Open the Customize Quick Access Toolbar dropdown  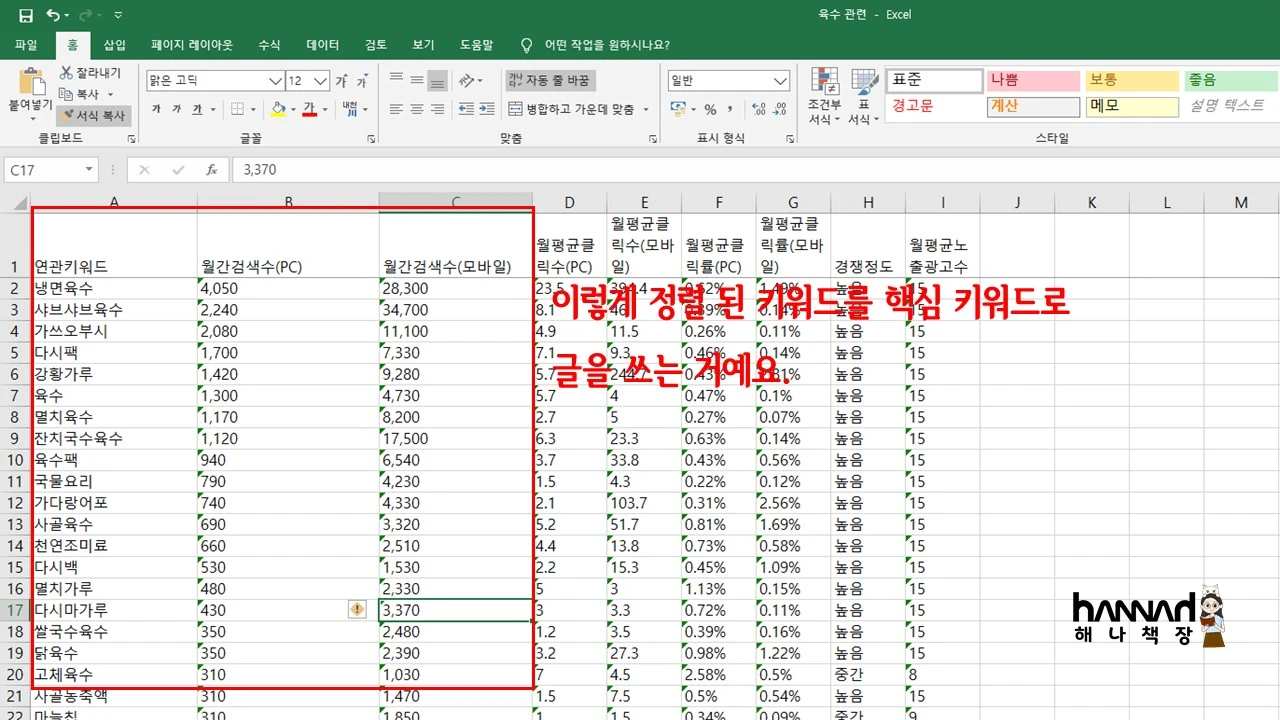coord(118,15)
